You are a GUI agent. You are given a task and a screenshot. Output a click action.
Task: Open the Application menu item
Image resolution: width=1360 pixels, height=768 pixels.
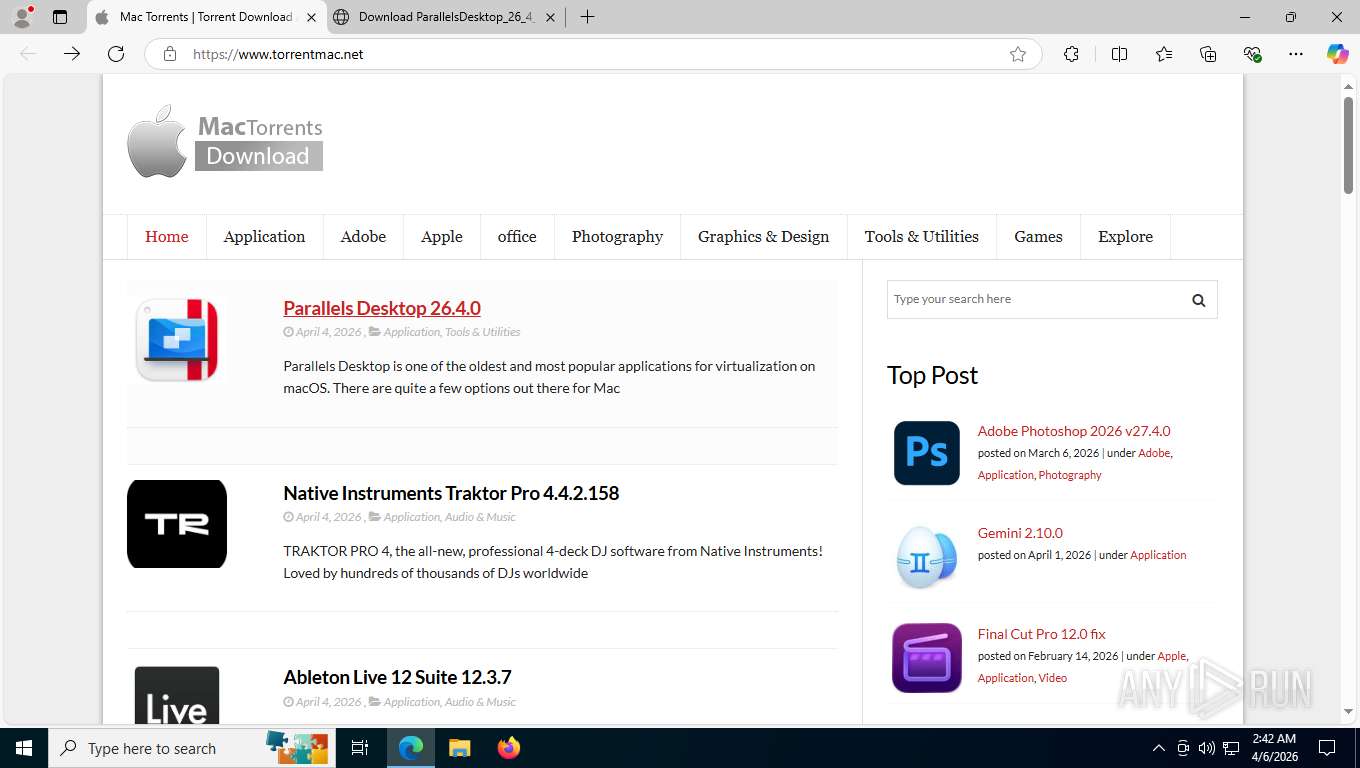click(264, 237)
